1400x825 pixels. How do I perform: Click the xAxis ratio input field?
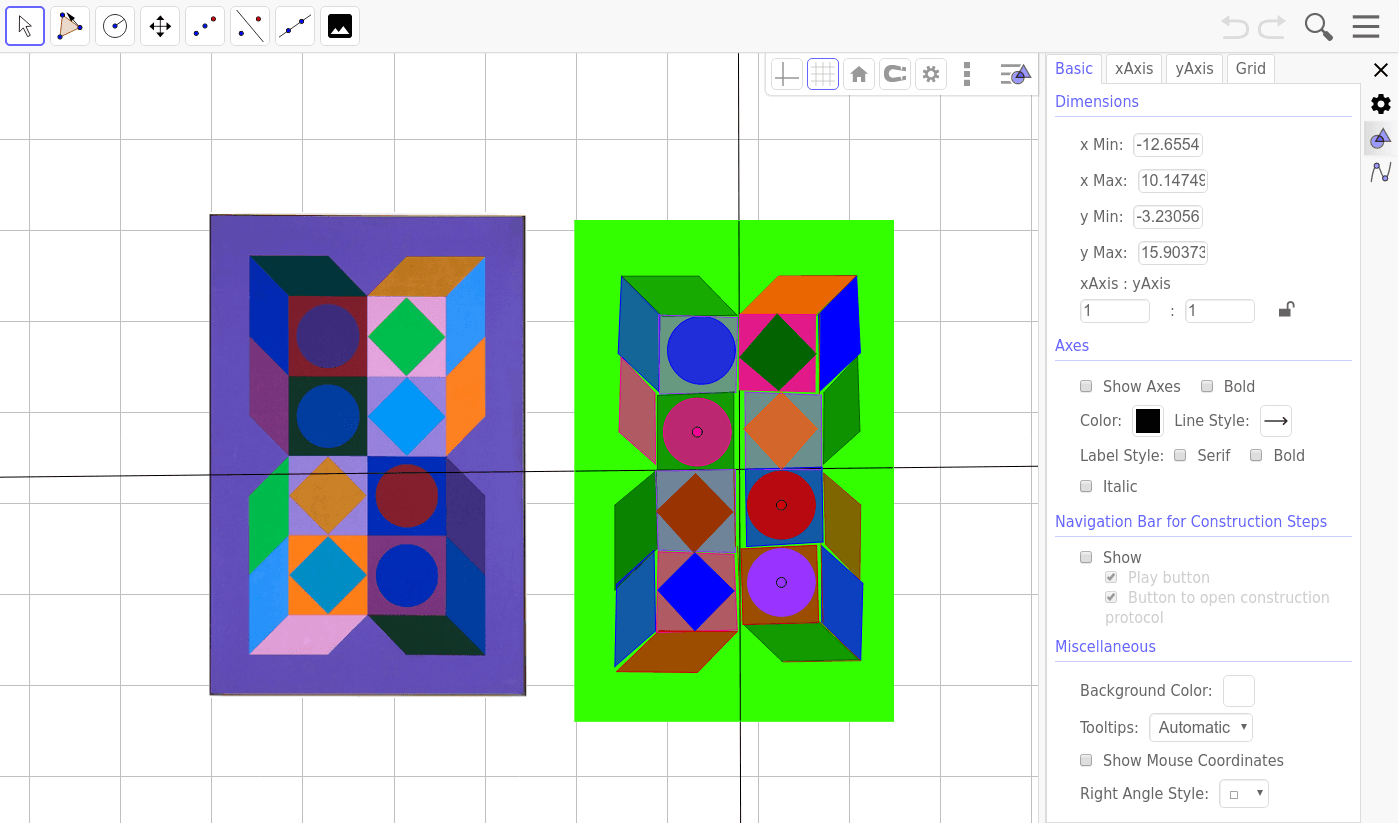click(1115, 311)
